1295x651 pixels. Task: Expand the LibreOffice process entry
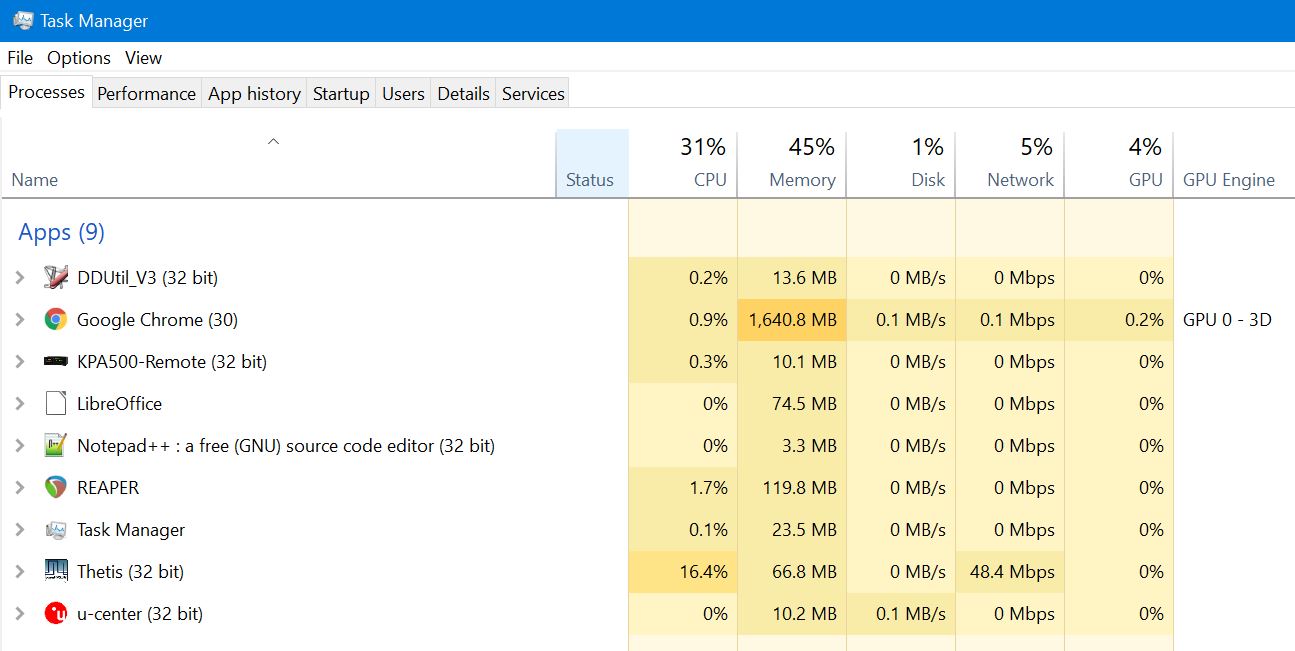click(x=19, y=404)
